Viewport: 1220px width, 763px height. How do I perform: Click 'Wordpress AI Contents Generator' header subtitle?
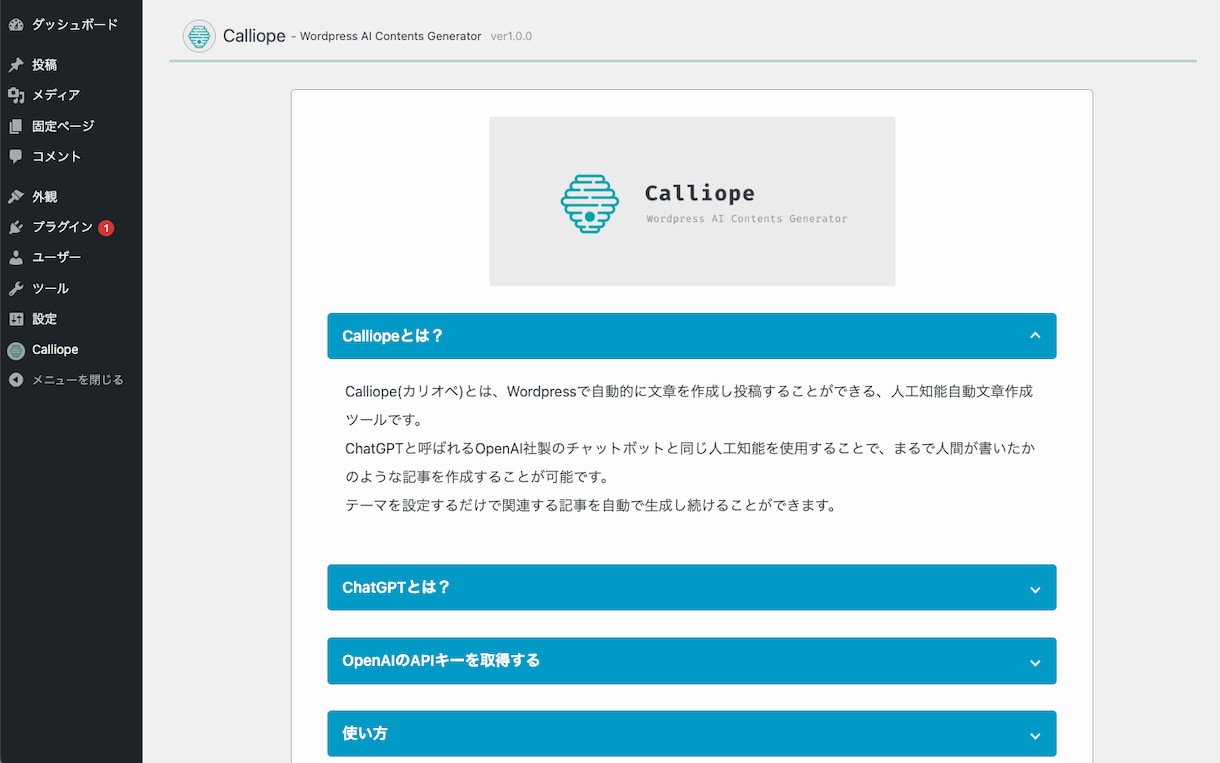pos(390,36)
